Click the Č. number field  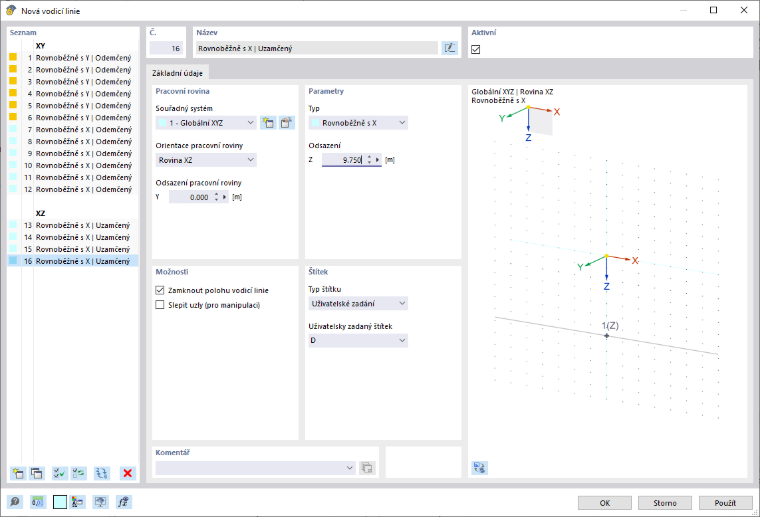tap(166, 48)
